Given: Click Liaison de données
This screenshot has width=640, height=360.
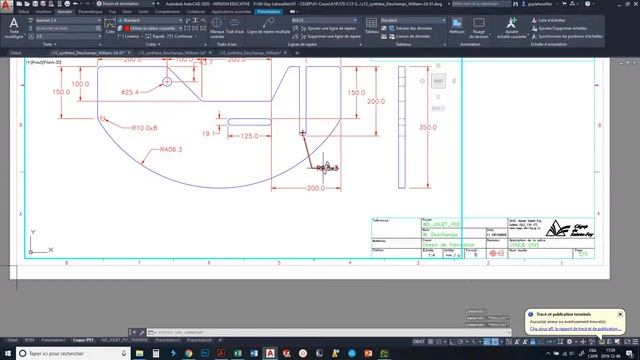Looking at the screenshot, I should coord(409,36).
